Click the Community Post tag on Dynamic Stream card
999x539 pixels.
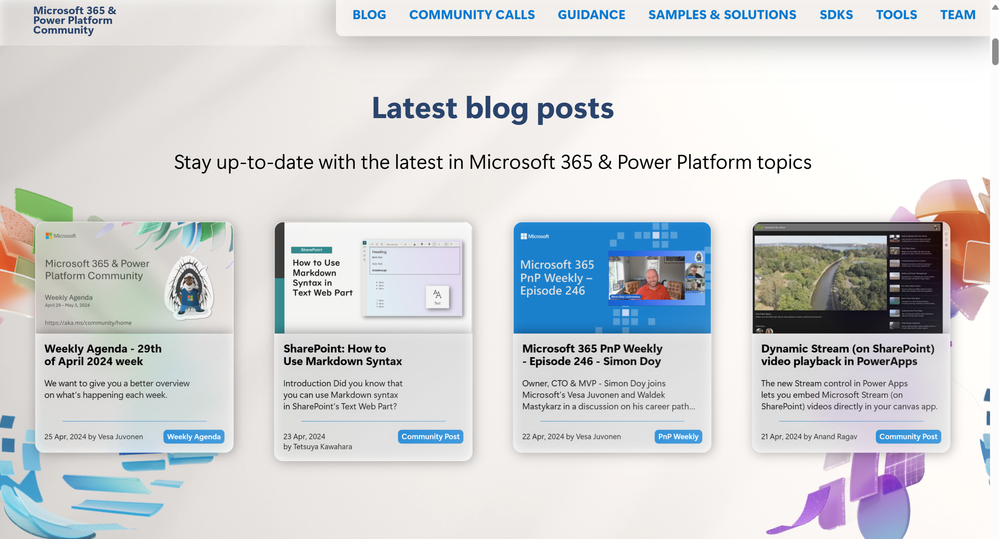pos(909,436)
